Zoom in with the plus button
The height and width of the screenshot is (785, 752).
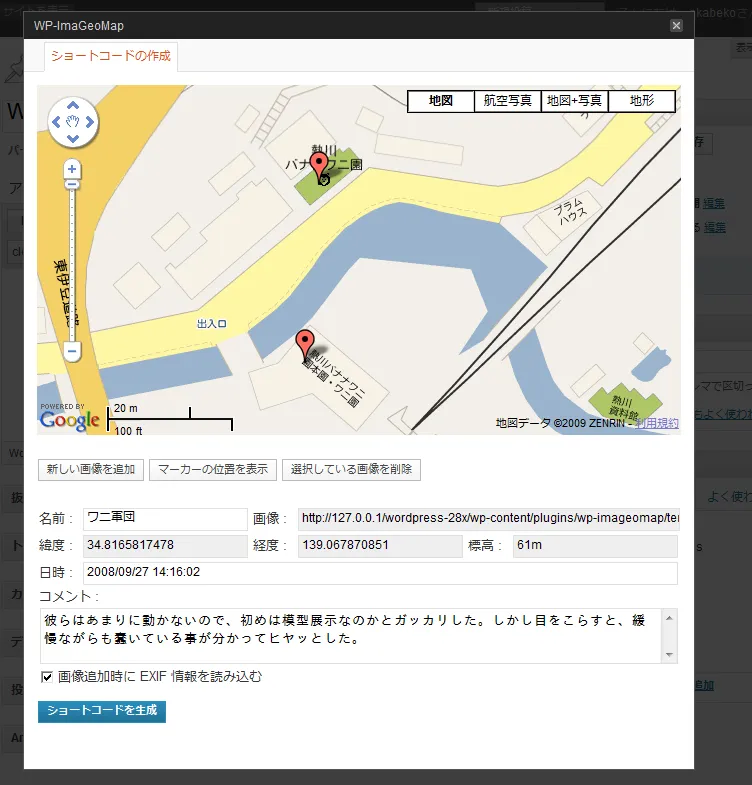click(72, 169)
